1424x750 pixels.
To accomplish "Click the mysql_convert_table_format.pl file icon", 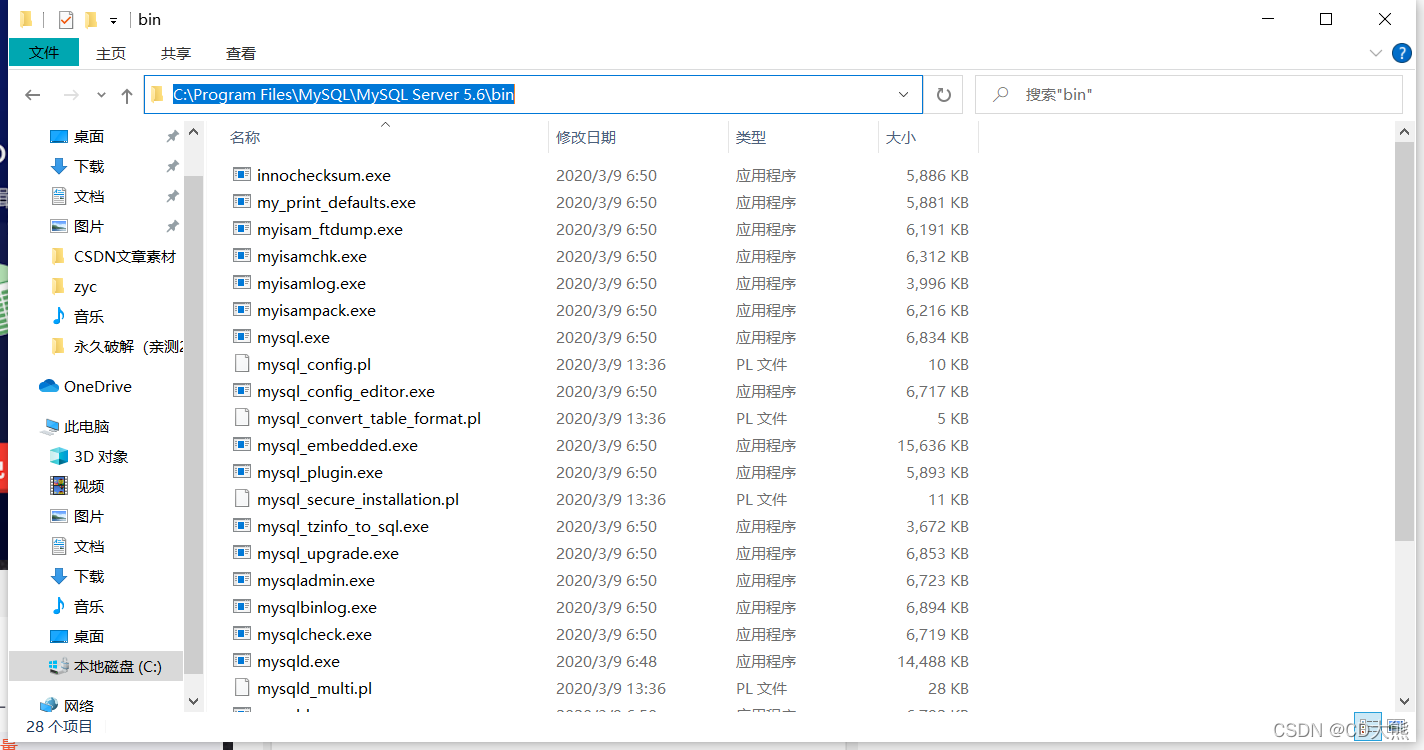I will pos(241,418).
